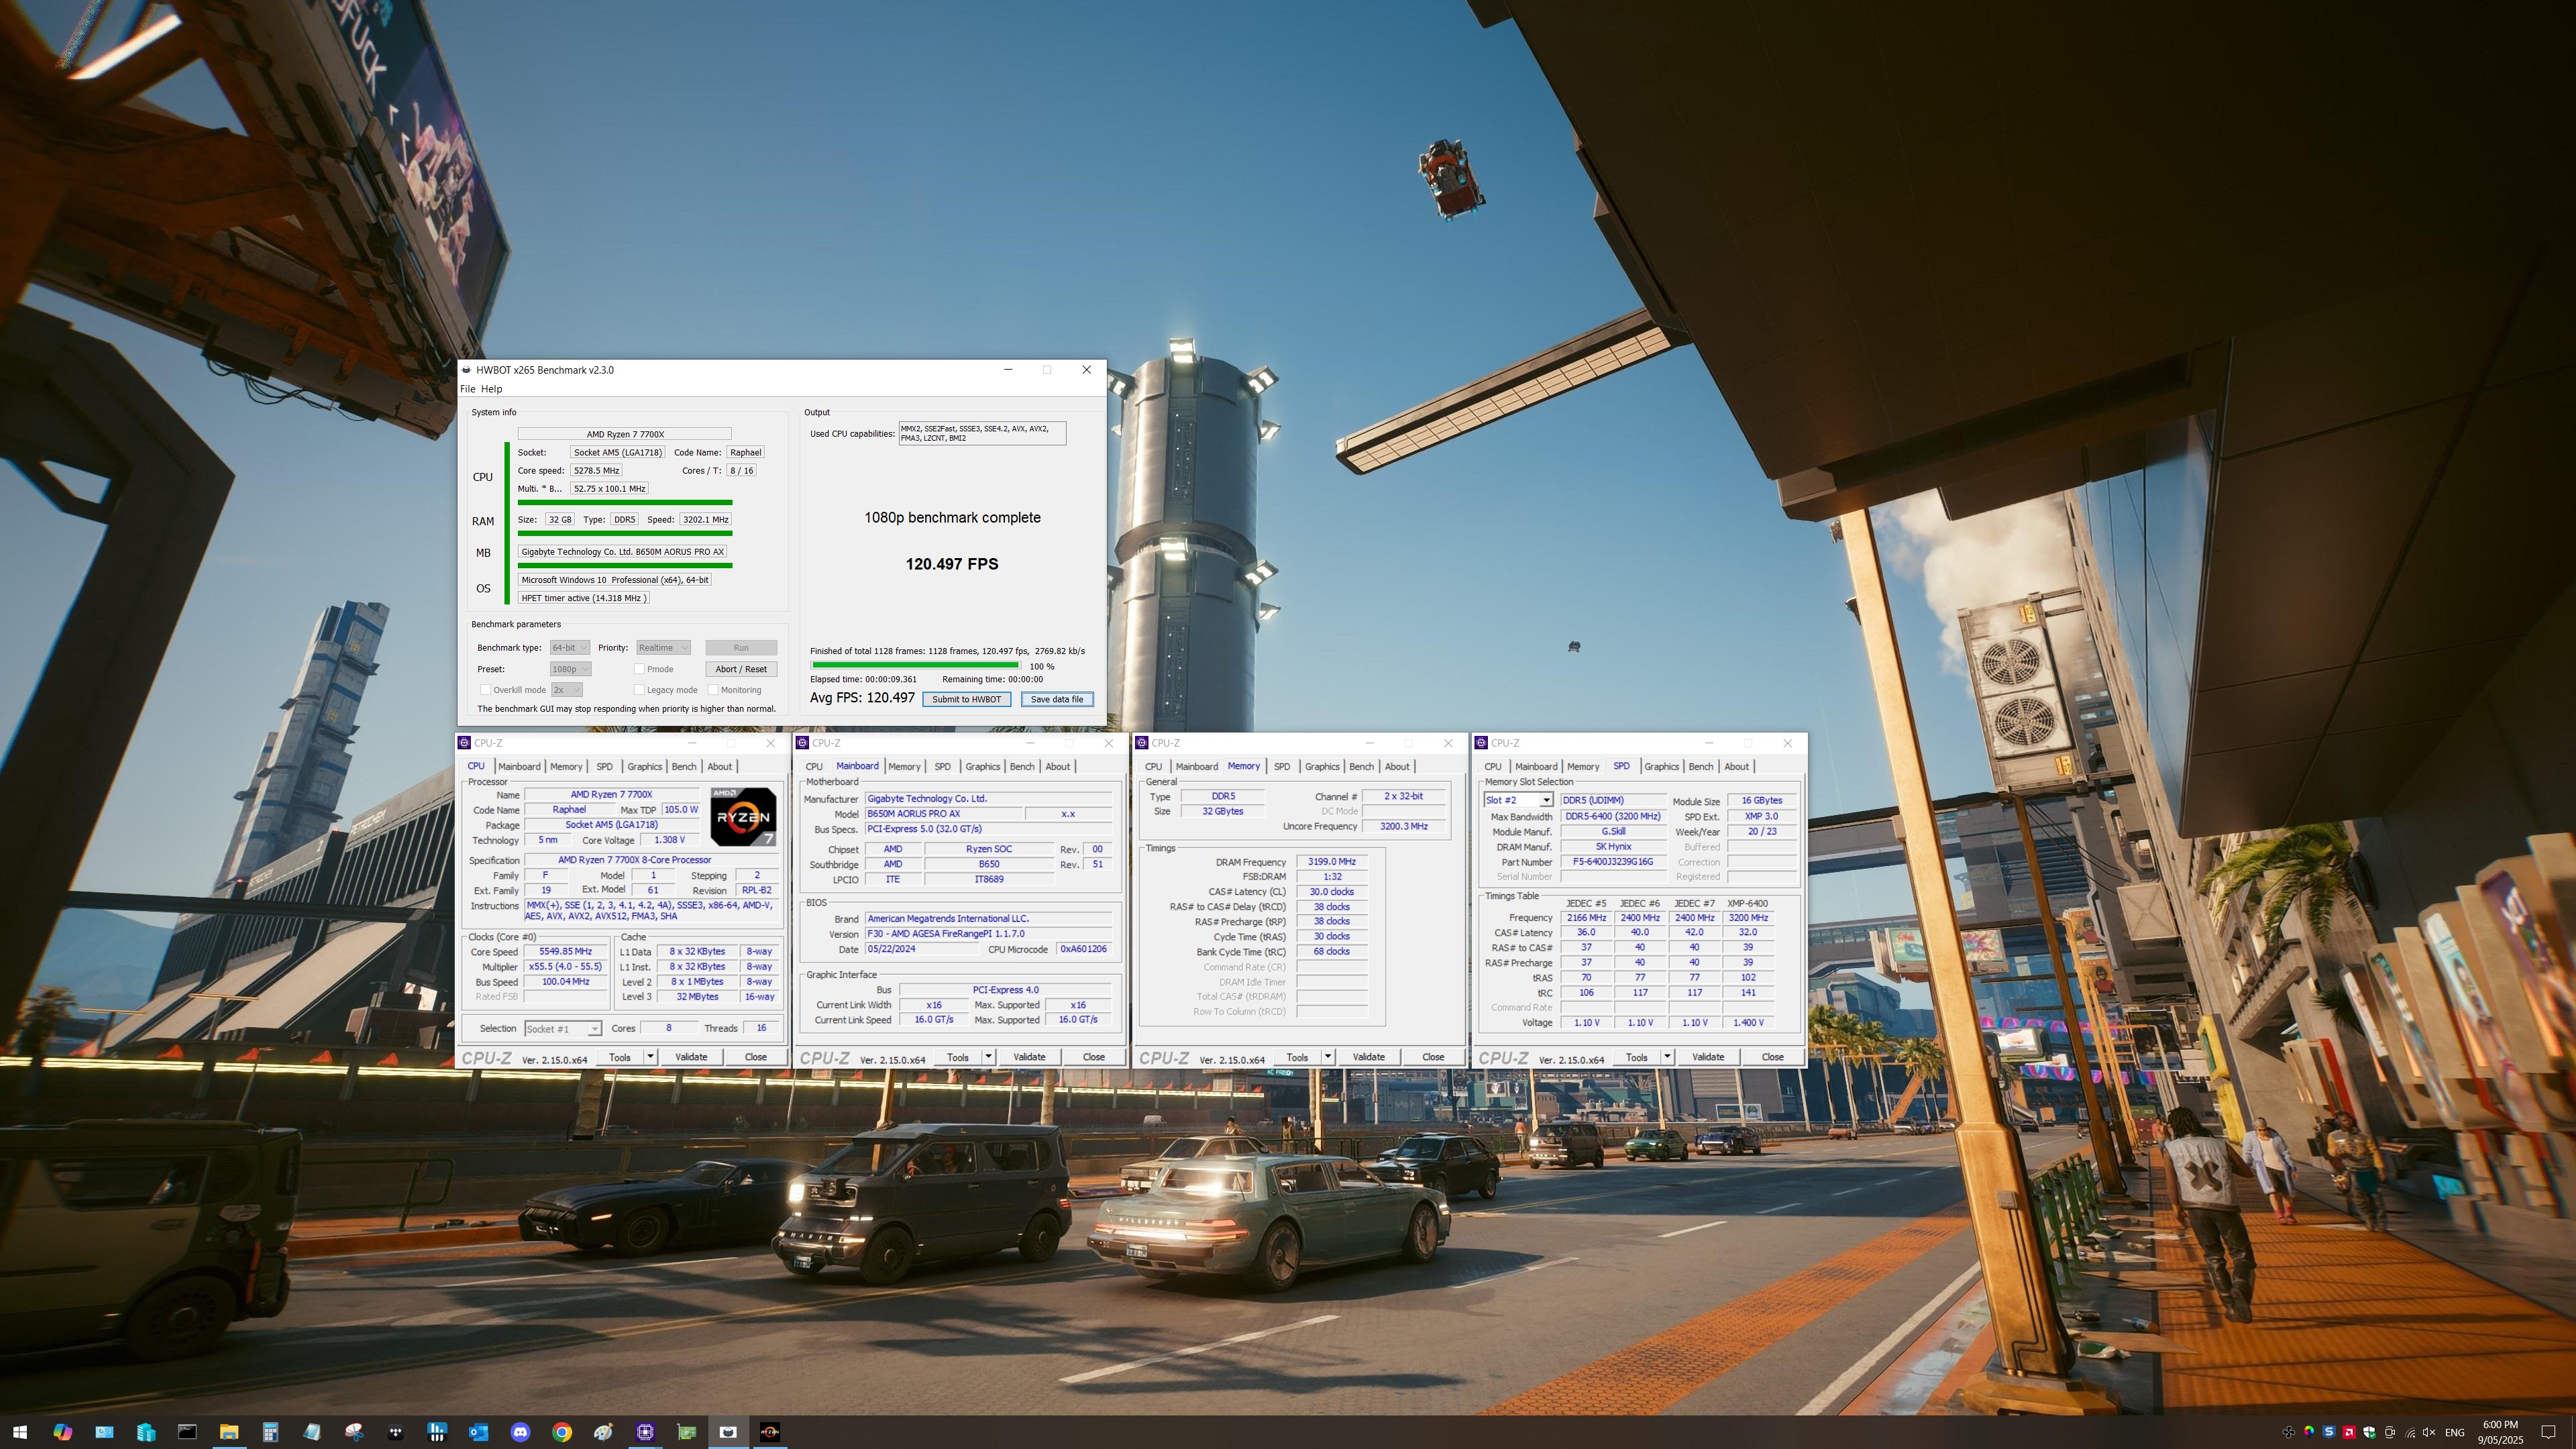Screen dimensions: 2576x1449
Task: Open RGB color wheel tray icon
Action: pyautogui.click(x=2309, y=1432)
